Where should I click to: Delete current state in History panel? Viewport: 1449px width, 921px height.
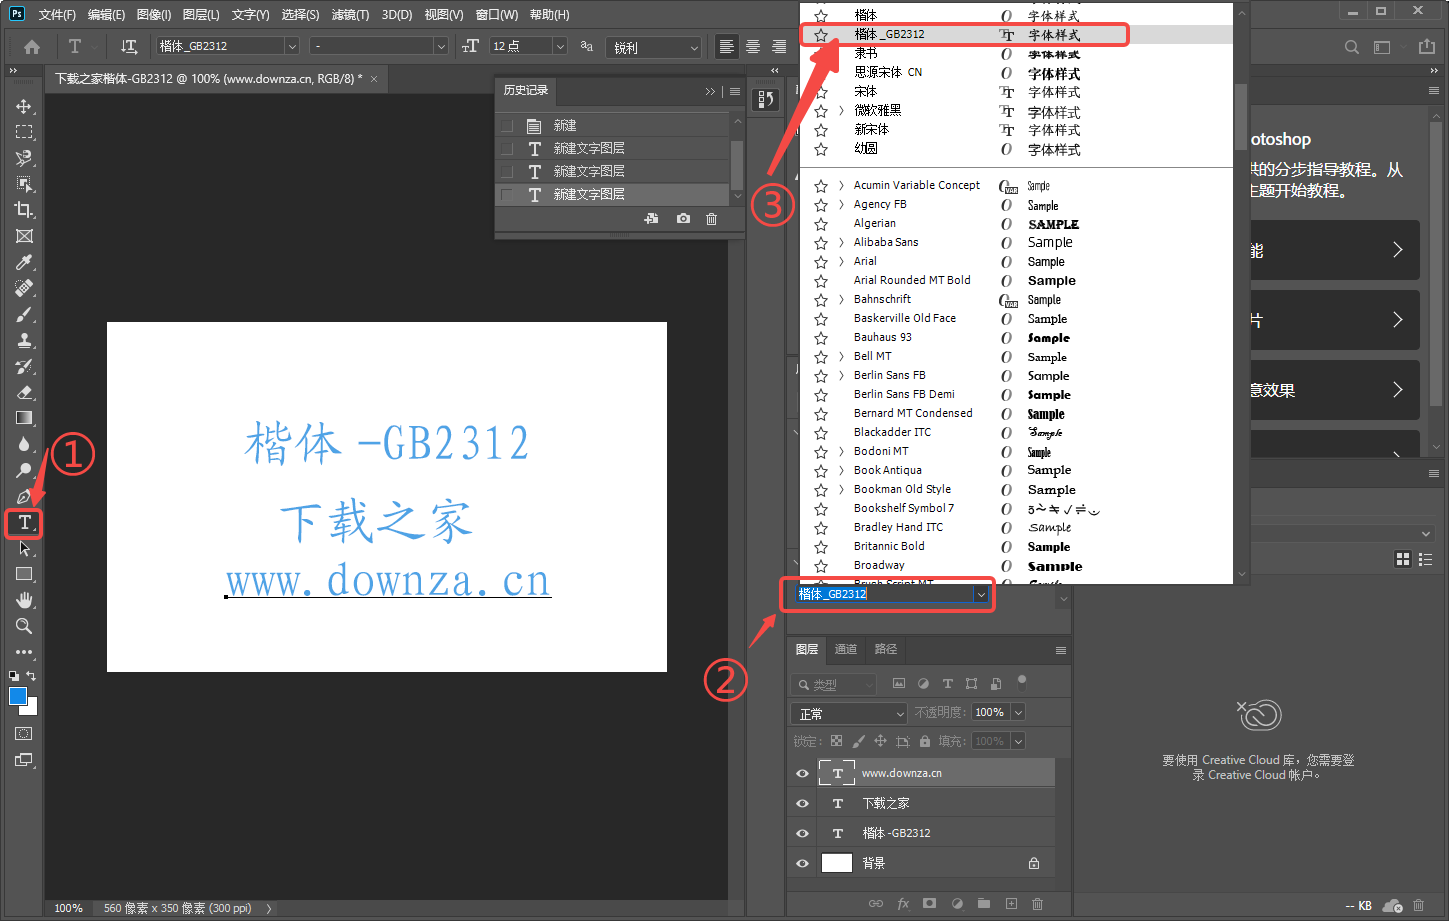coord(711,218)
